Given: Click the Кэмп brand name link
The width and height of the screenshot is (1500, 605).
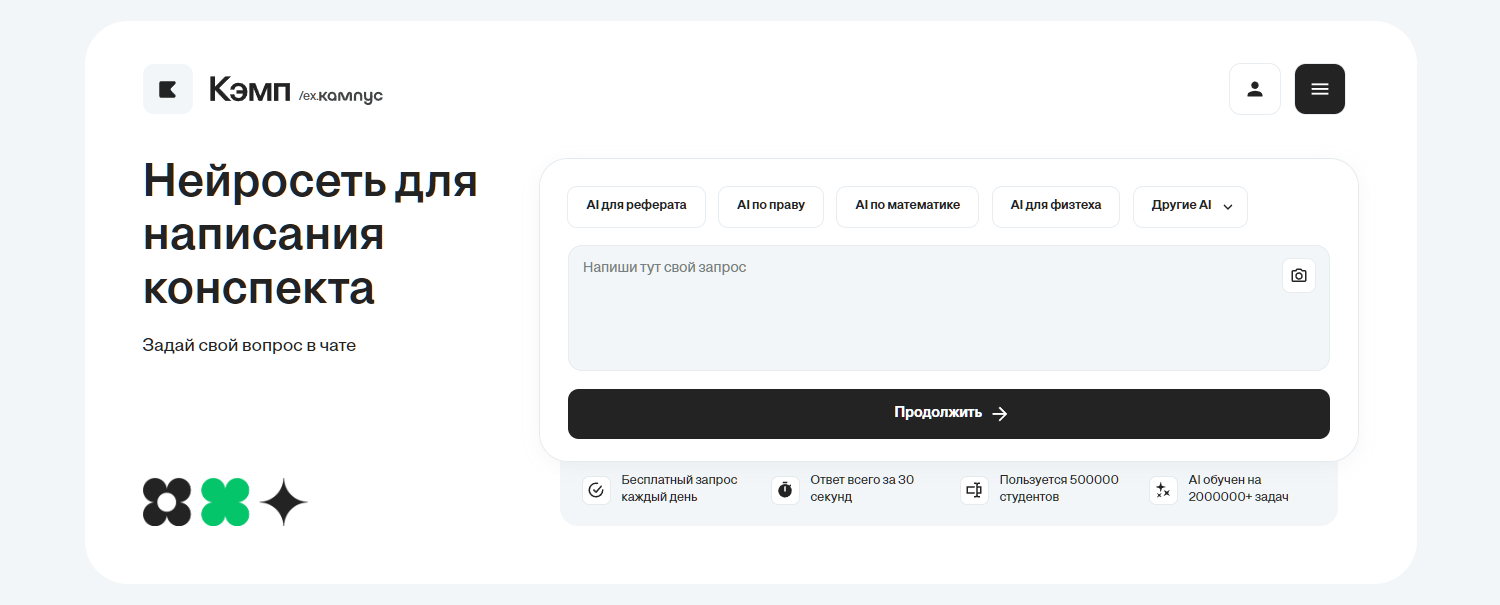Looking at the screenshot, I should click(x=249, y=89).
